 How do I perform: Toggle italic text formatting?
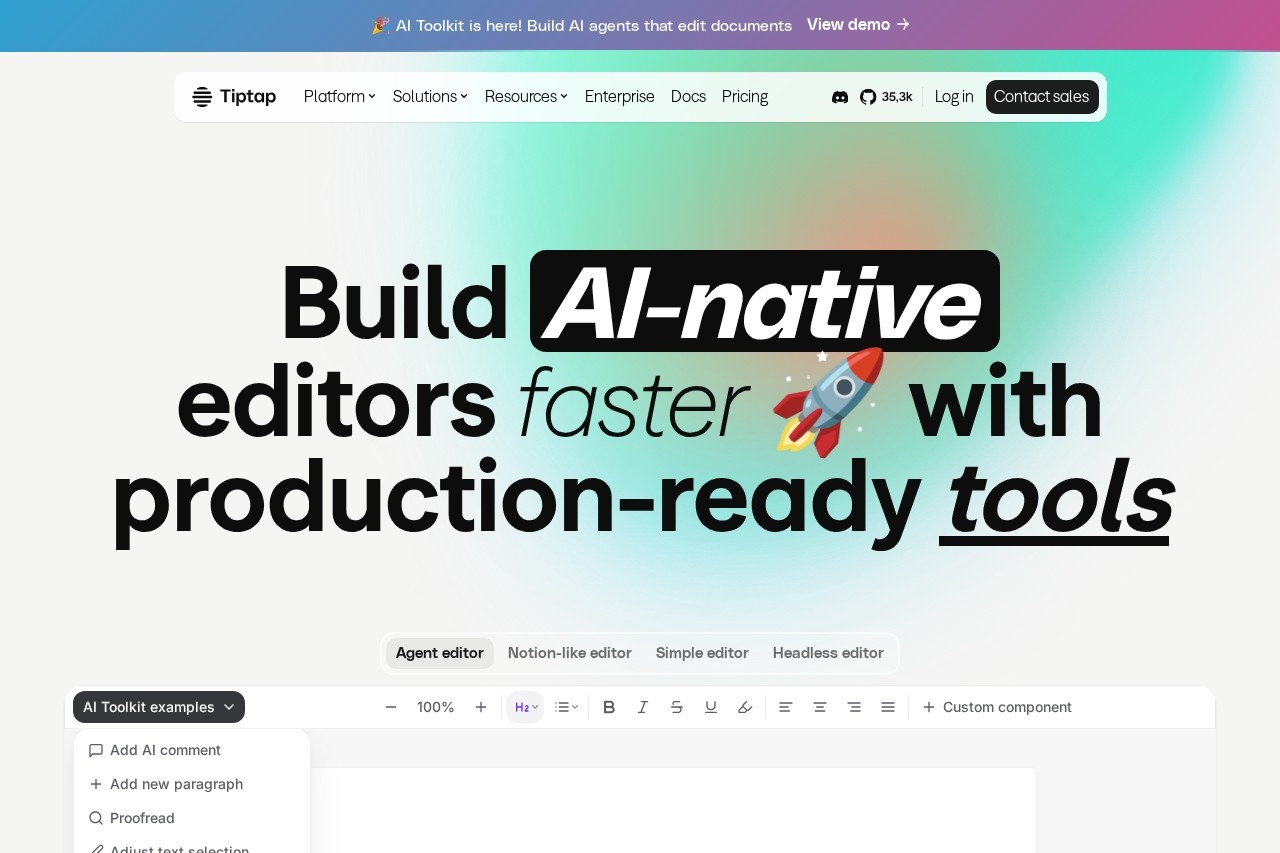[x=643, y=707]
